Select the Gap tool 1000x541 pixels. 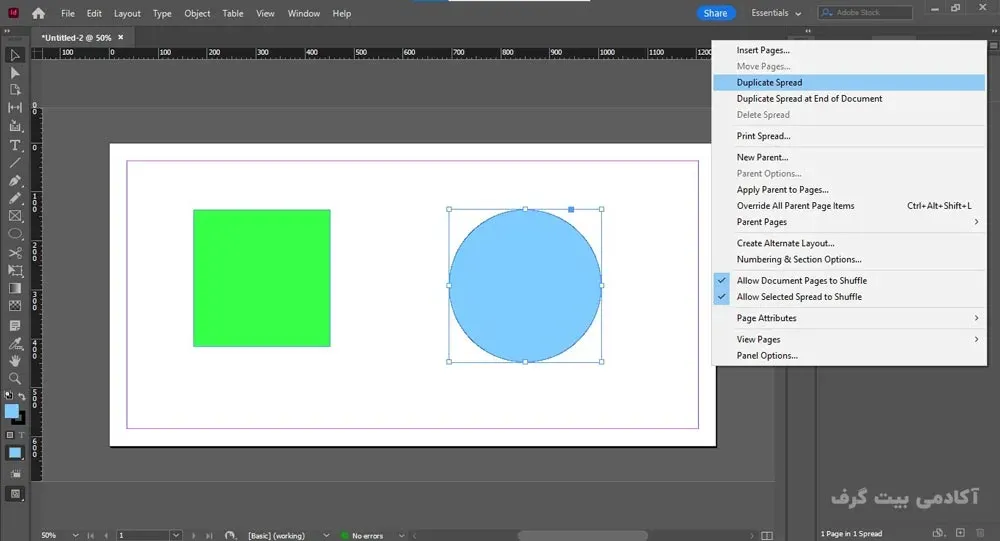click(15, 108)
